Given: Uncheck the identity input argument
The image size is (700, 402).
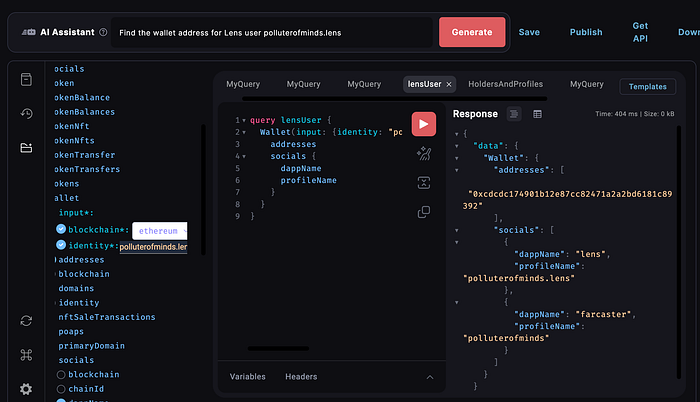Looking at the screenshot, I should tap(62, 245).
